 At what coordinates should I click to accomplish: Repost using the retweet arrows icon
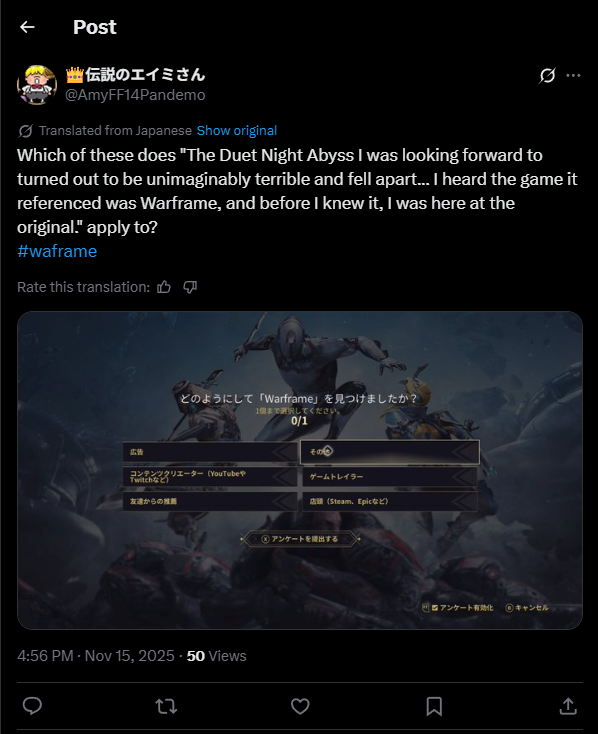coord(166,706)
